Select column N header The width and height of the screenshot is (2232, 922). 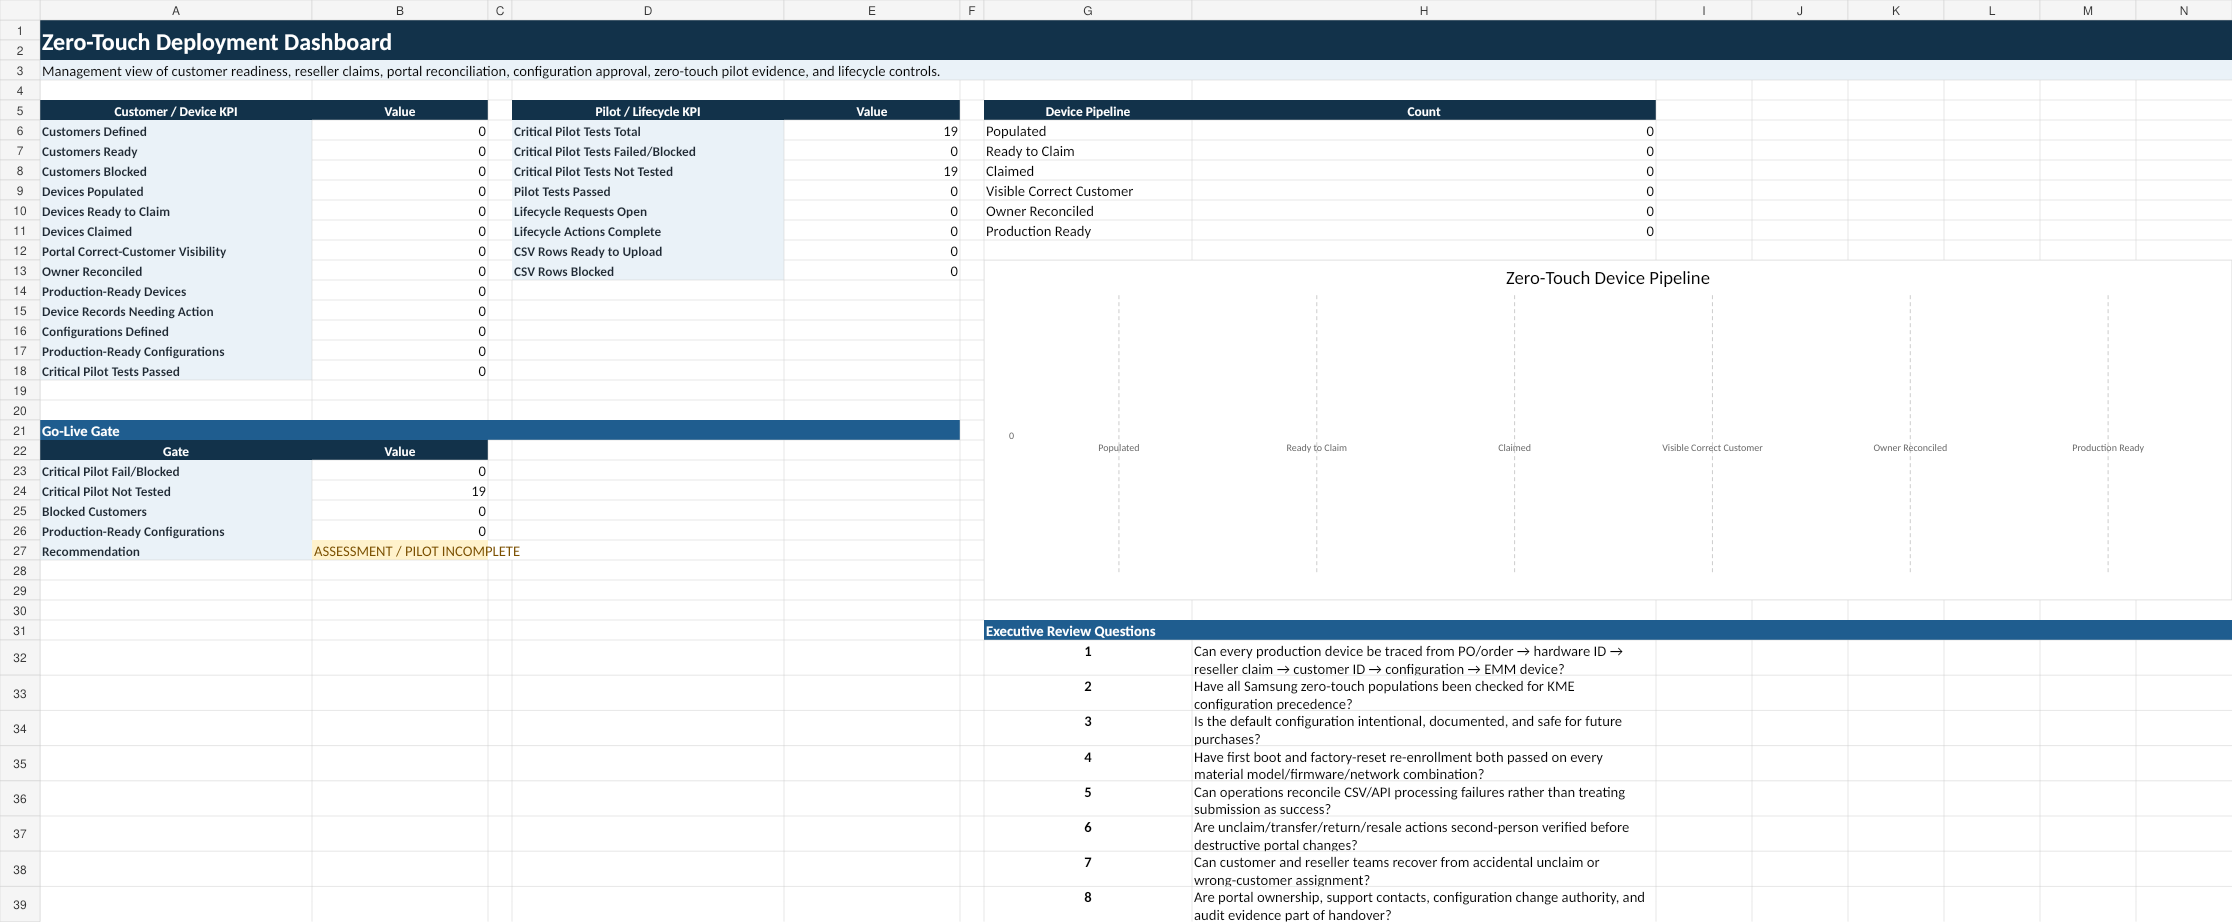click(2183, 10)
